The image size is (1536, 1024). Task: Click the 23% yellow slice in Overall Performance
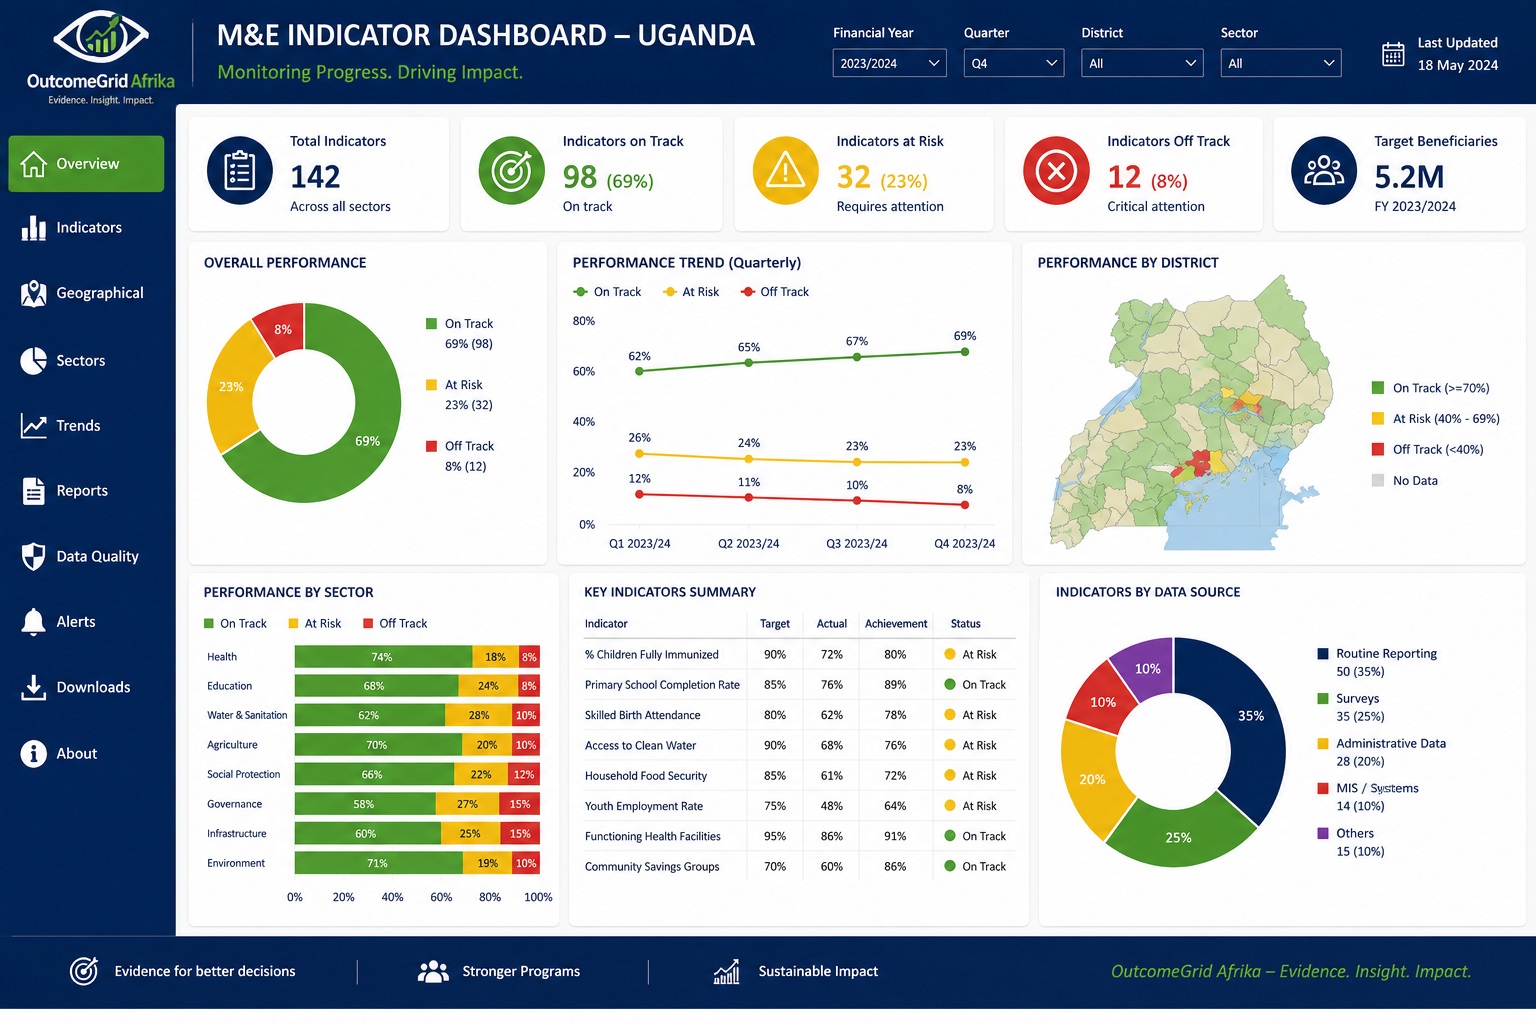(232, 388)
